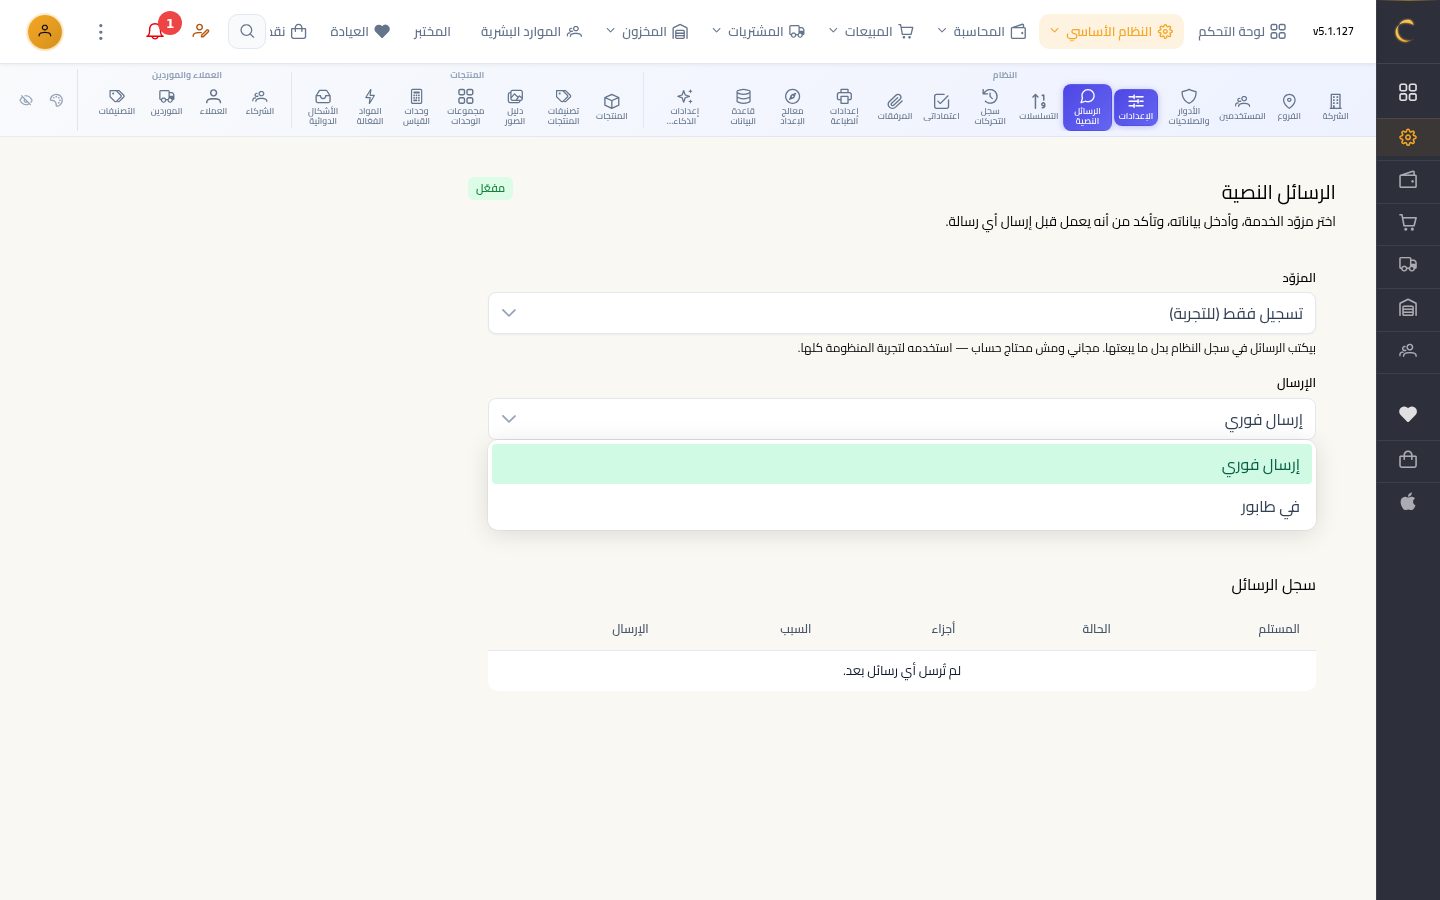
Task: Expand المخزون inventory menu
Action: 647,32
